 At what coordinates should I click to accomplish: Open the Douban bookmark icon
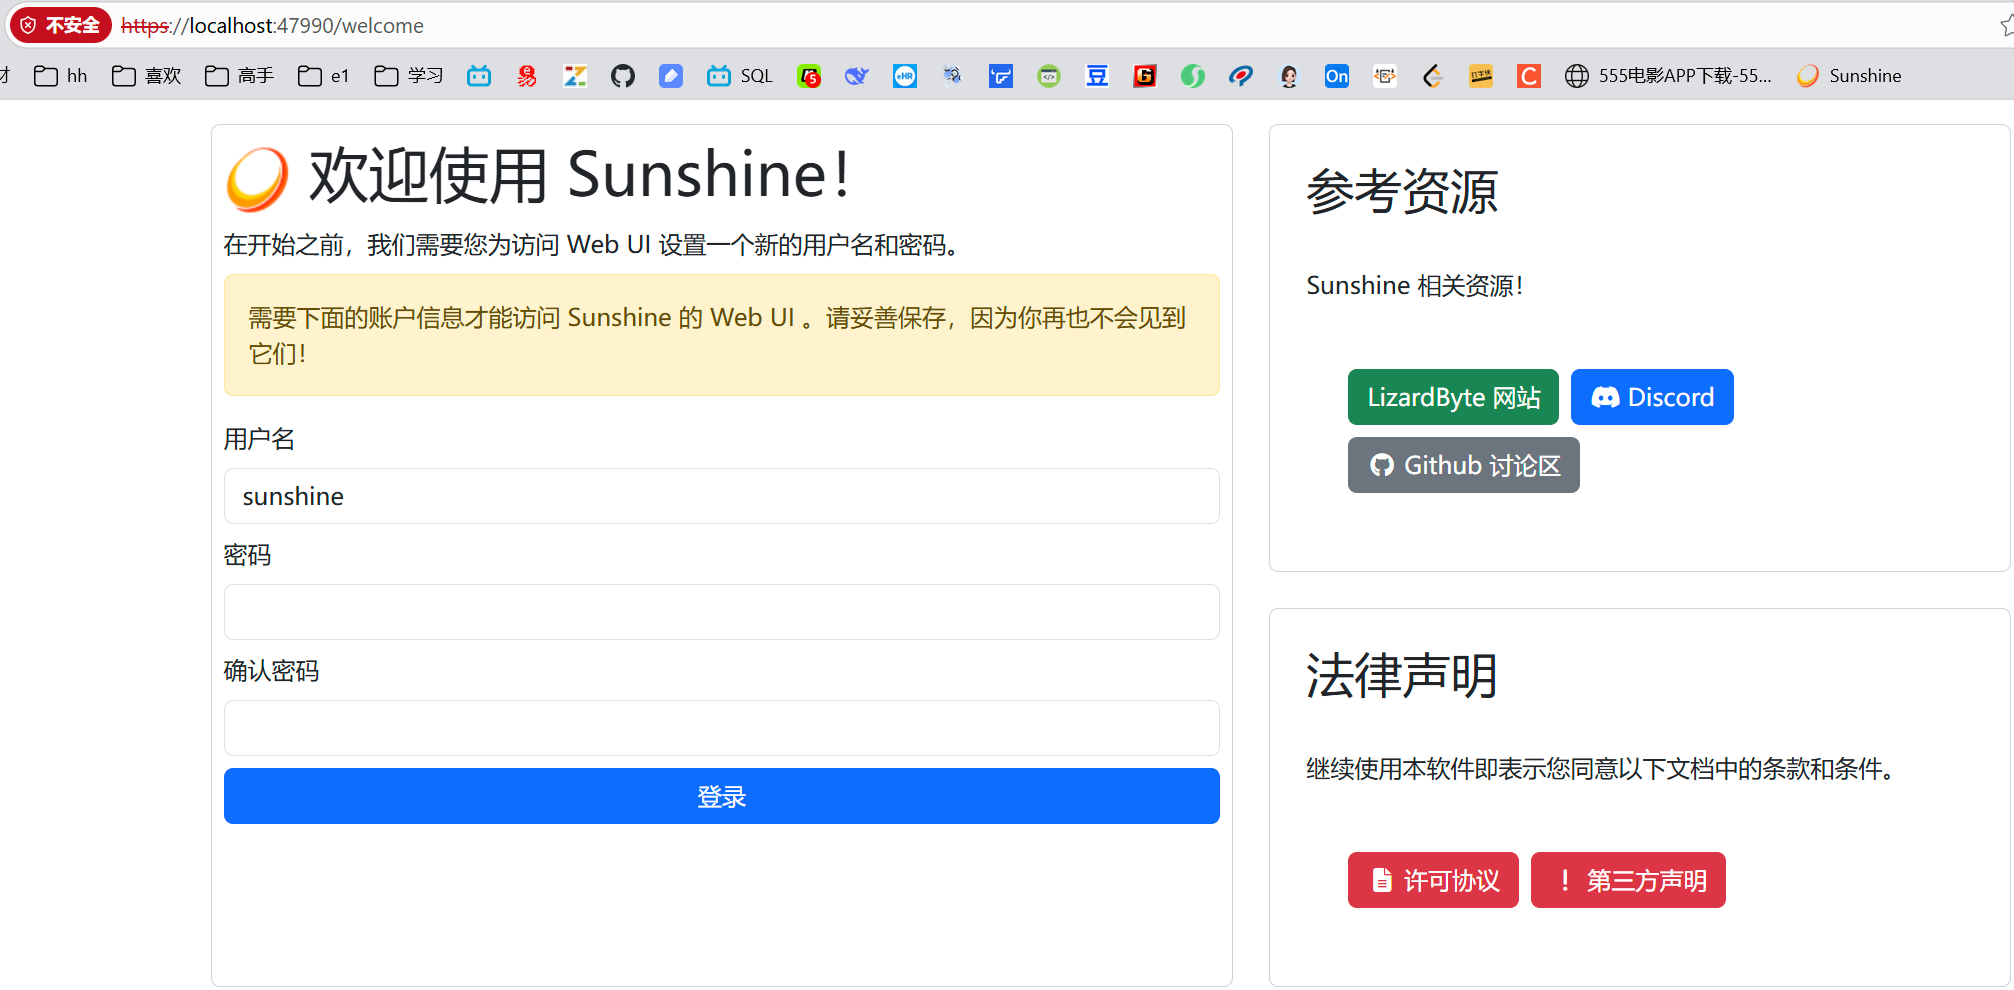[1096, 75]
